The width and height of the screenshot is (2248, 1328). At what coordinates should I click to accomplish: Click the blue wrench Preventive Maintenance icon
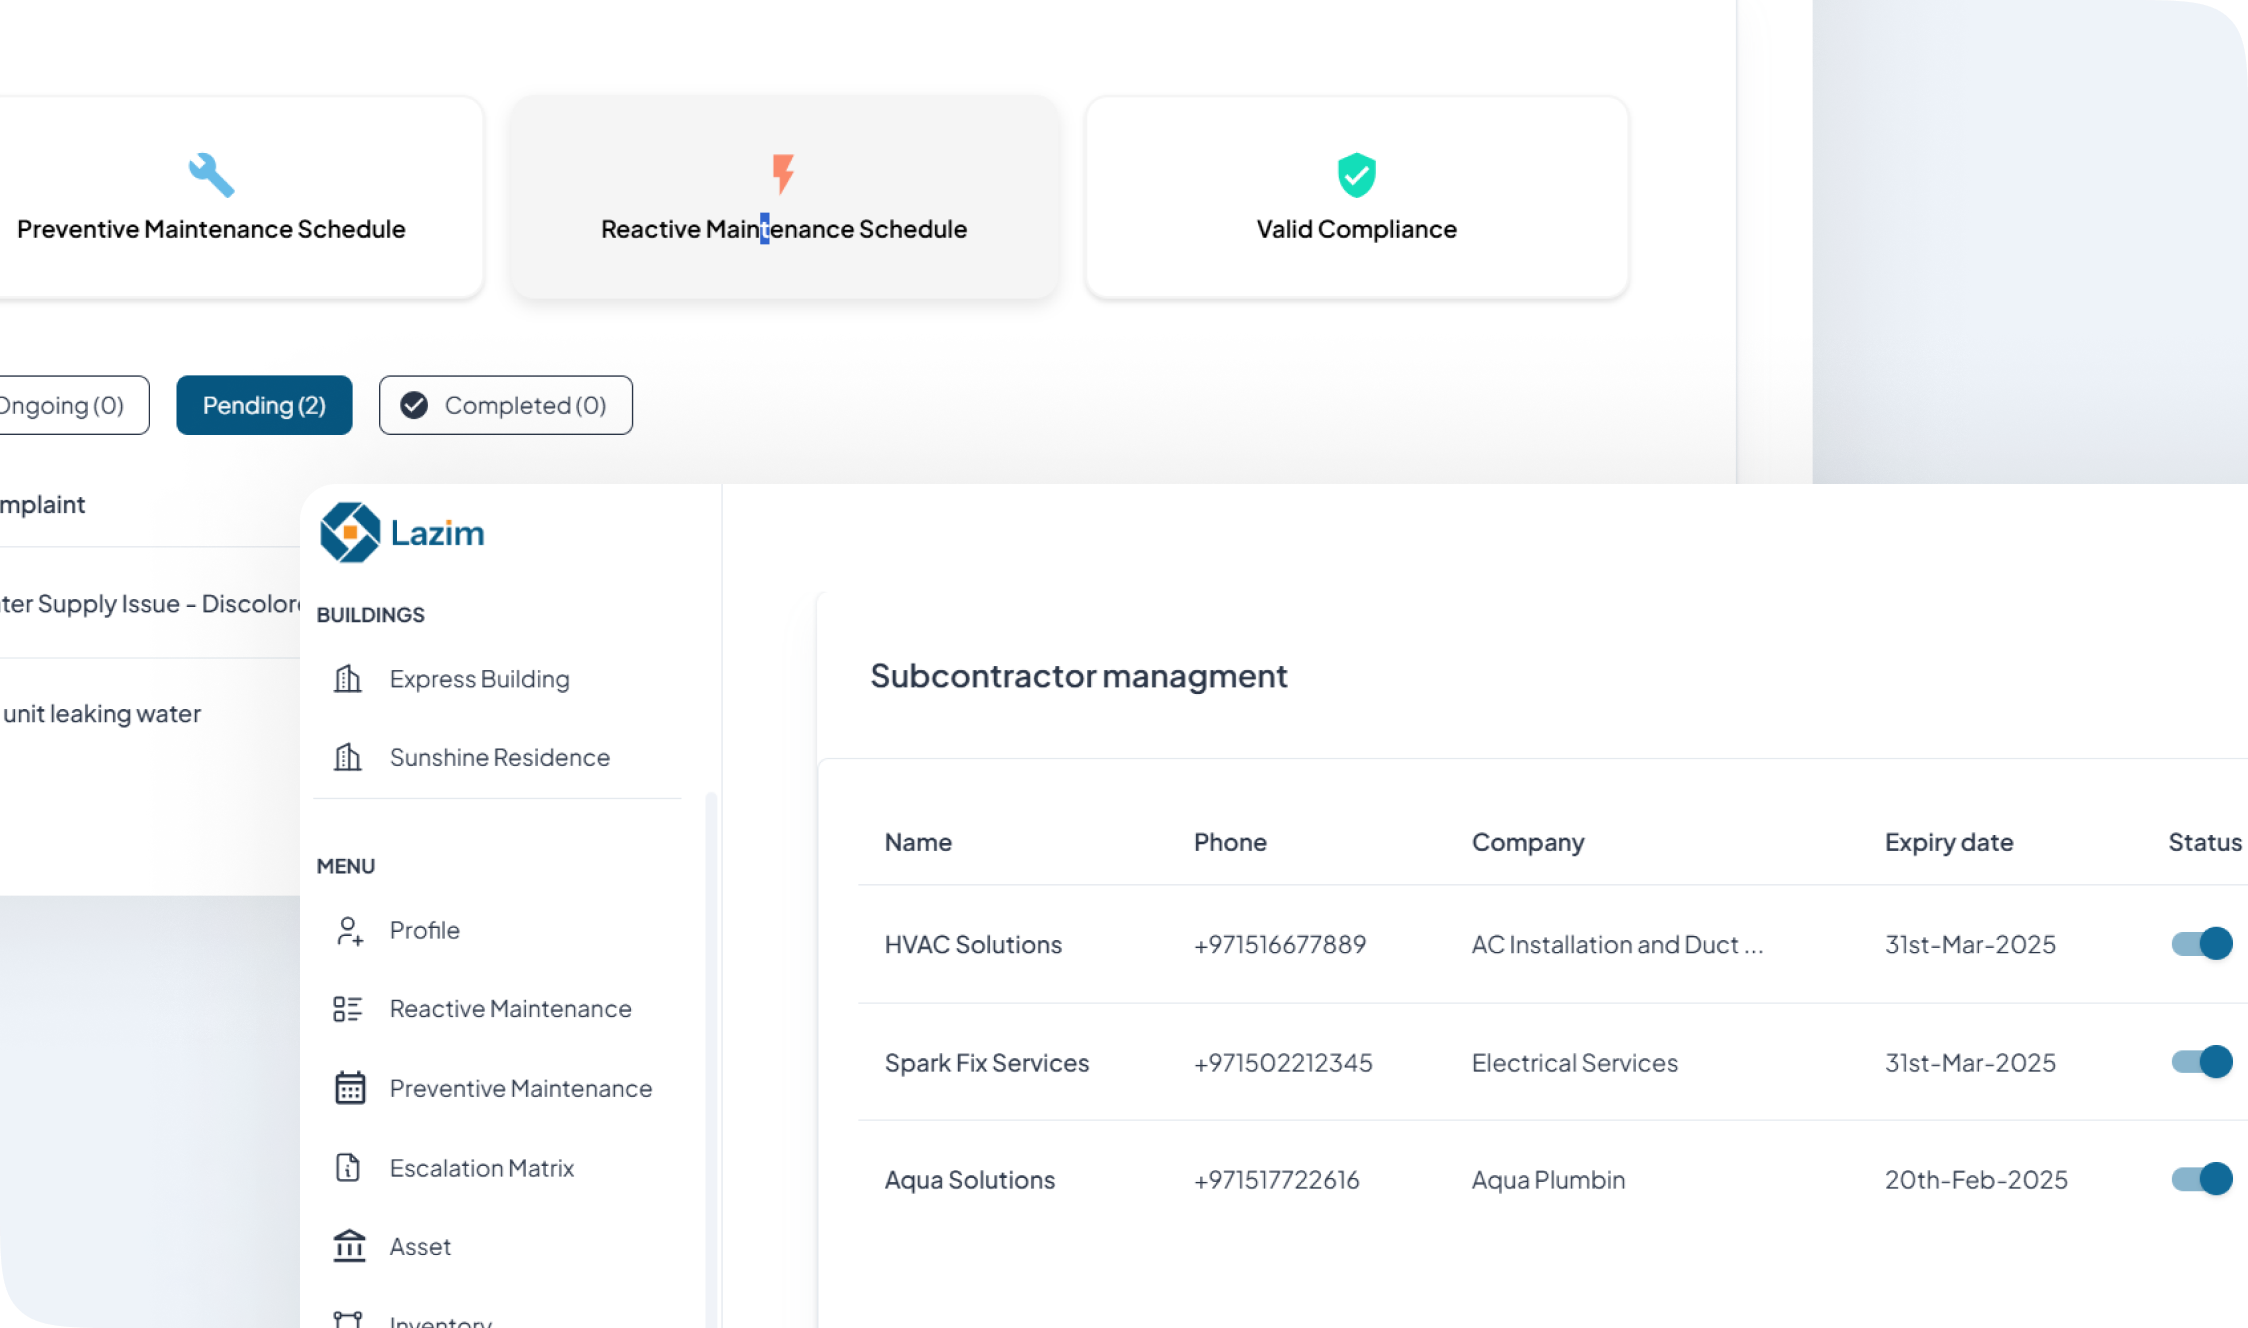click(x=211, y=175)
